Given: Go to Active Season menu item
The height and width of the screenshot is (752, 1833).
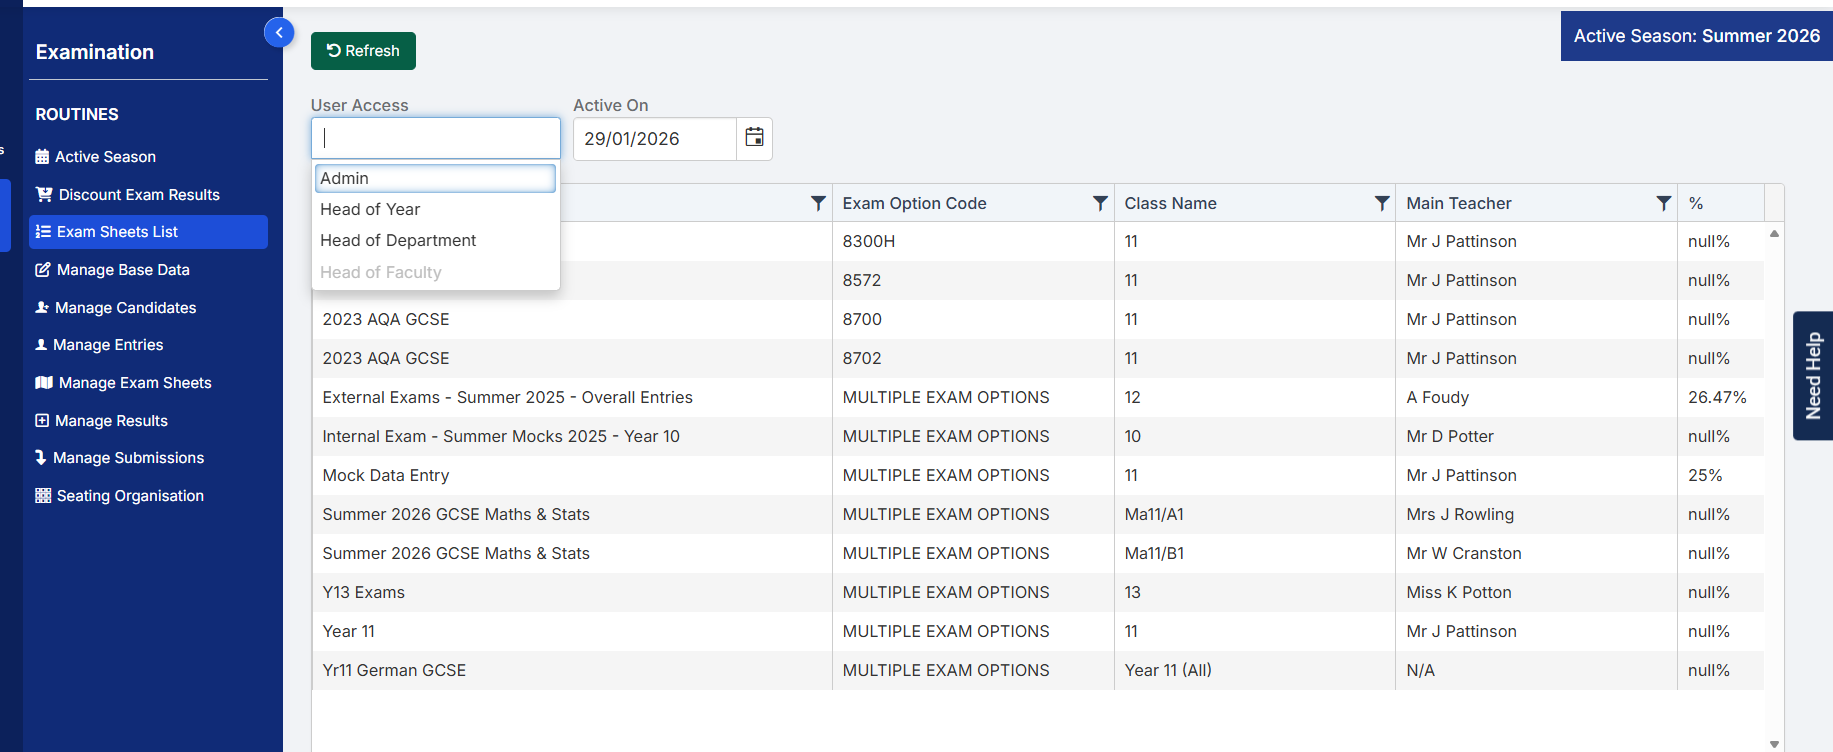Looking at the screenshot, I should tap(105, 157).
